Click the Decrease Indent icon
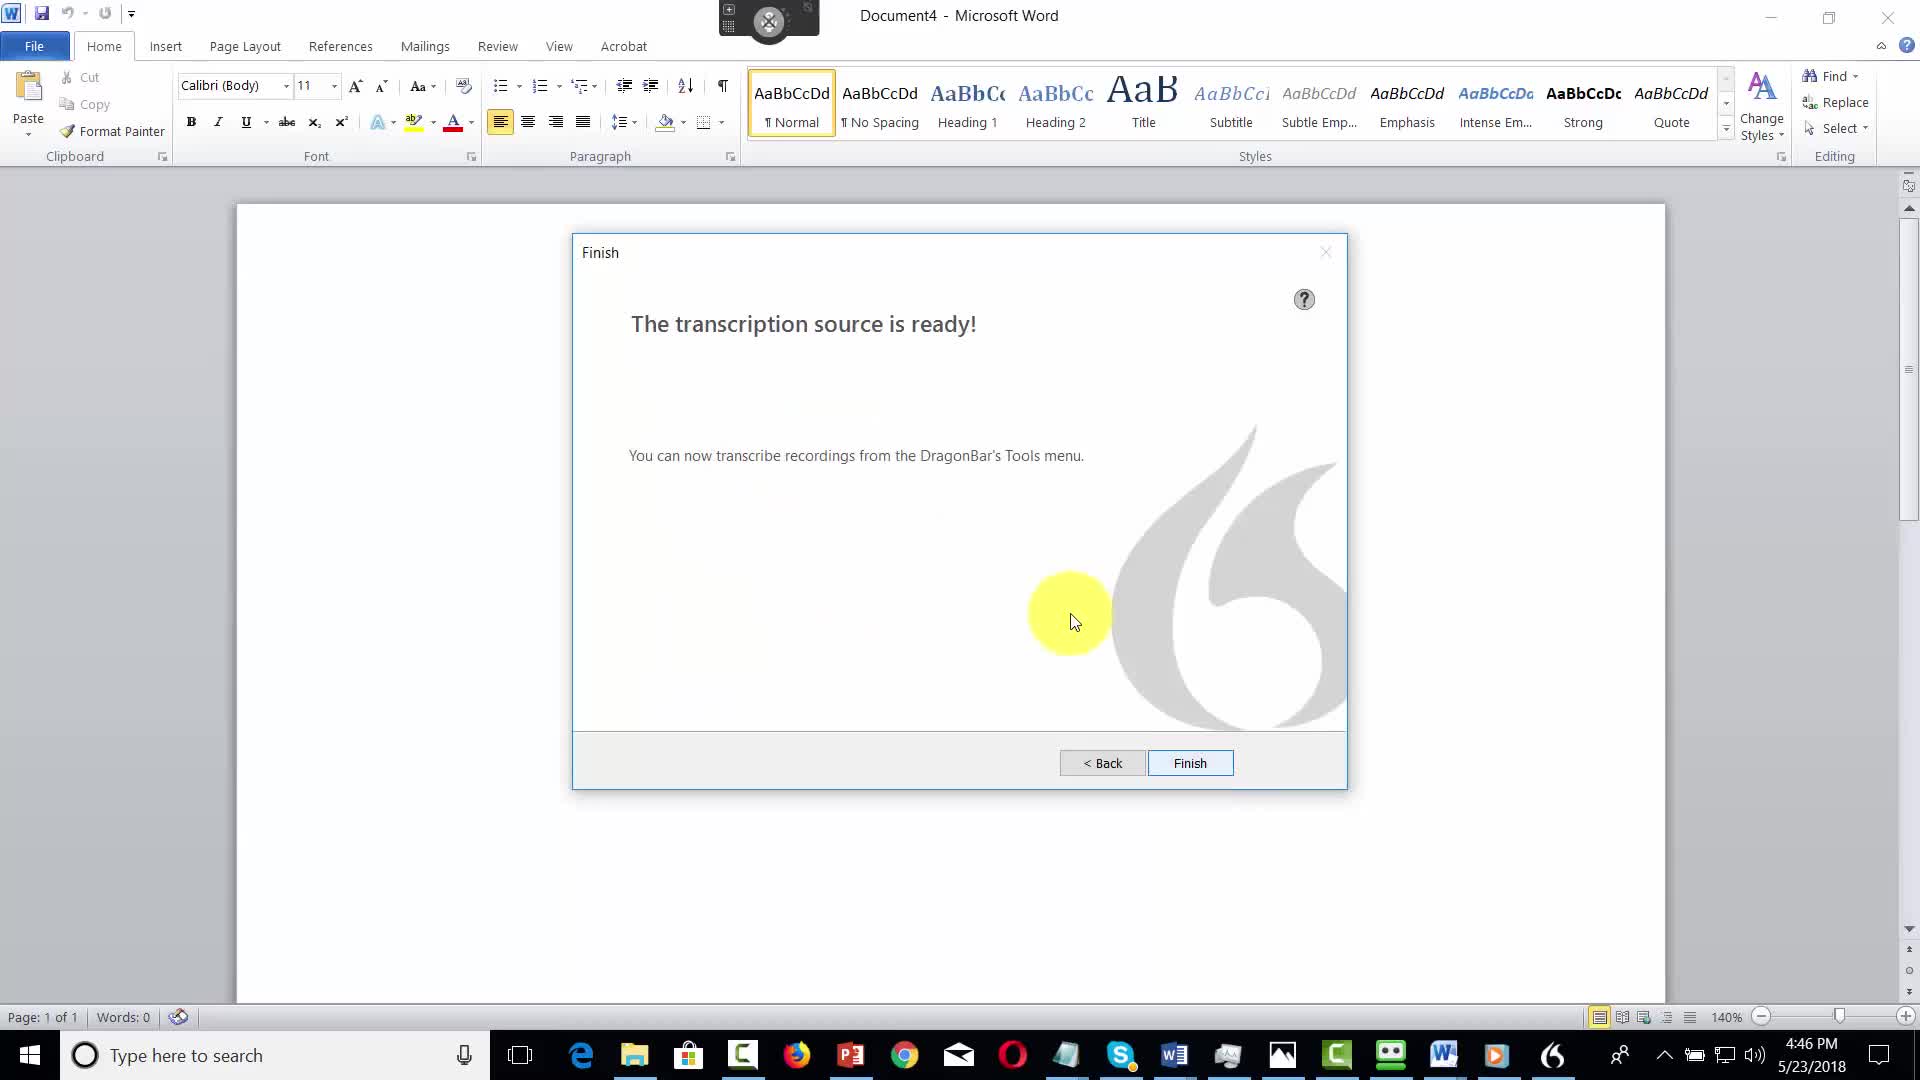 pos(624,86)
